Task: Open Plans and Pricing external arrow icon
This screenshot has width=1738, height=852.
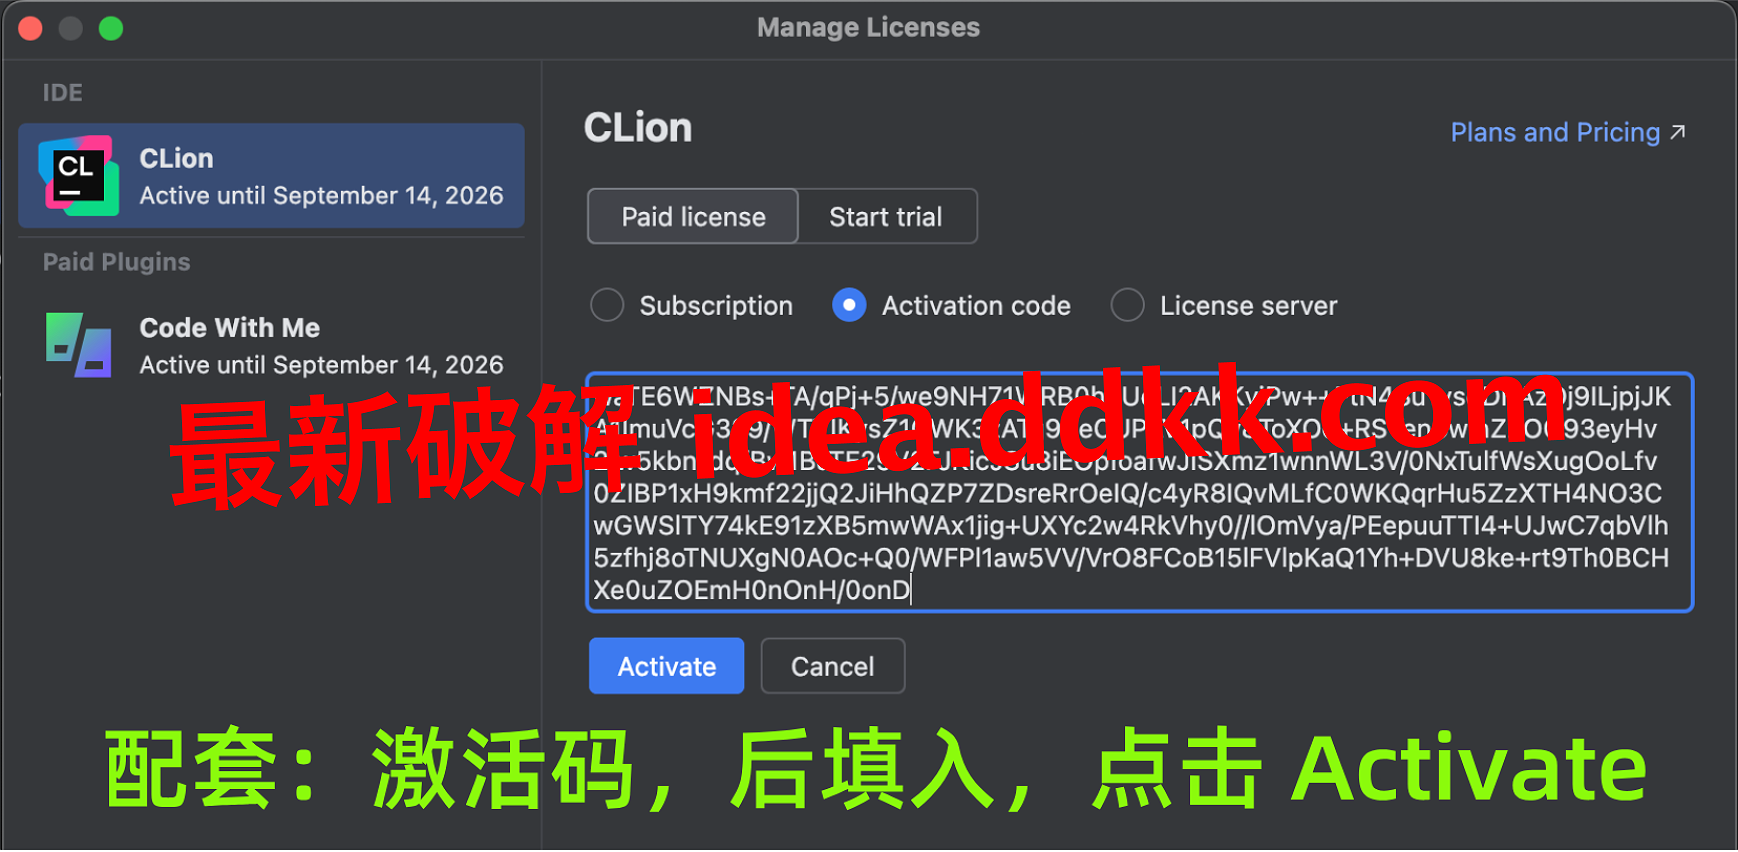Action: point(1678,132)
